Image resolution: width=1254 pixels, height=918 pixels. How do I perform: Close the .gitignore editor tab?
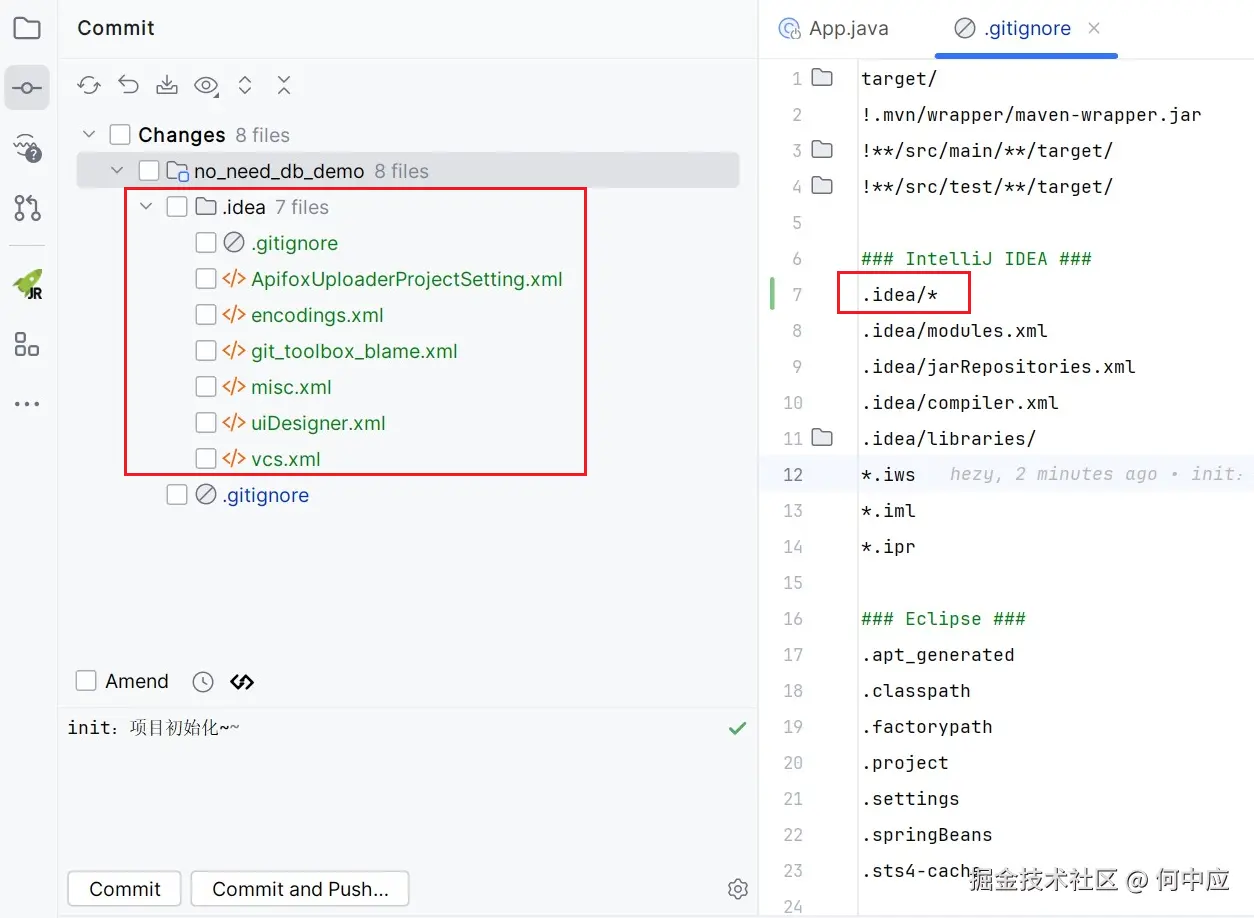(1094, 28)
